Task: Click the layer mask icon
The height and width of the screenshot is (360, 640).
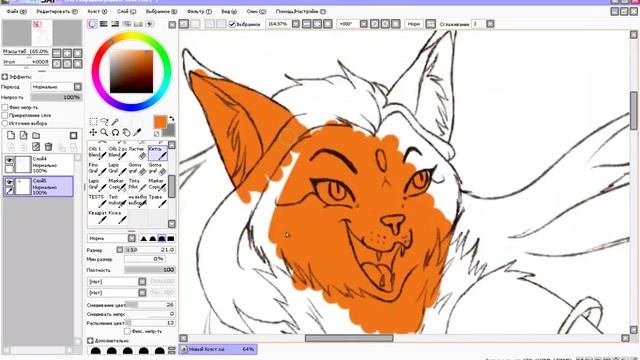Action: [x=73, y=135]
